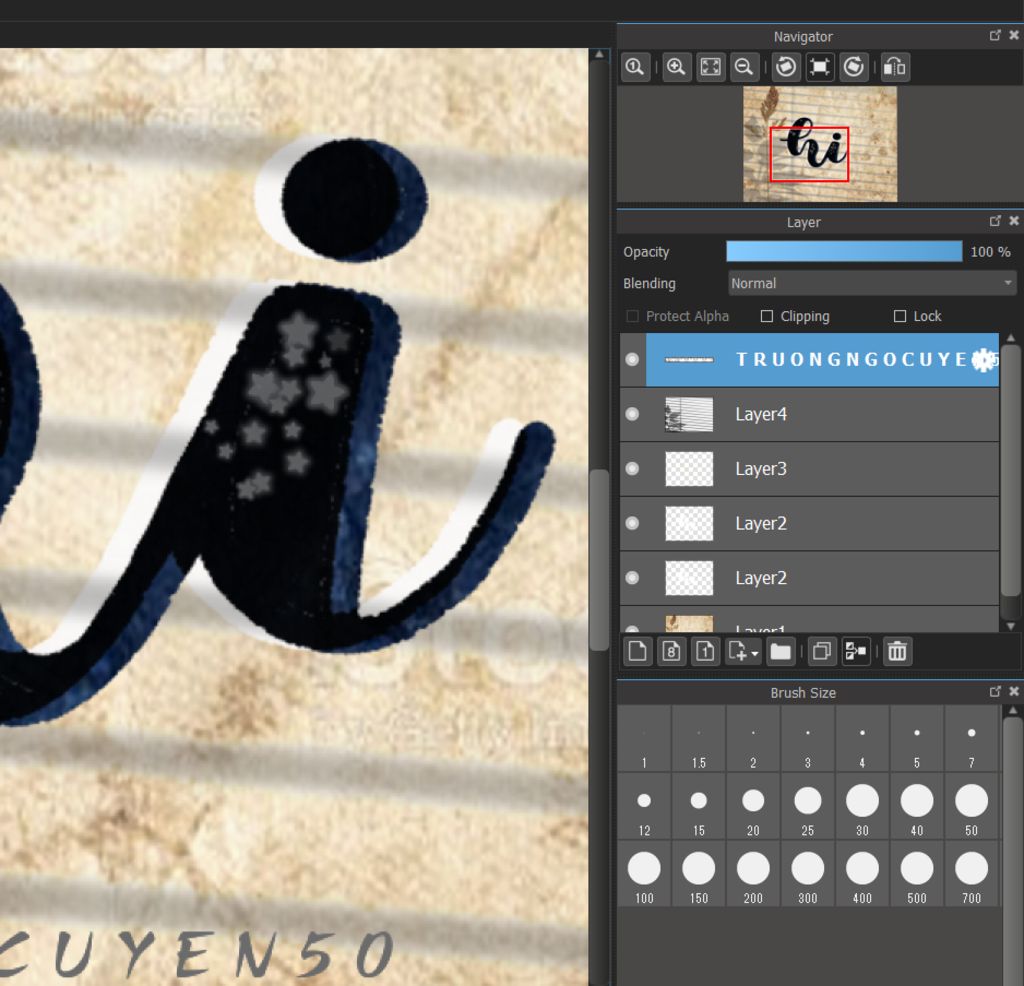The width and height of the screenshot is (1024, 986).
Task: Select brush size 12
Action: (644, 807)
